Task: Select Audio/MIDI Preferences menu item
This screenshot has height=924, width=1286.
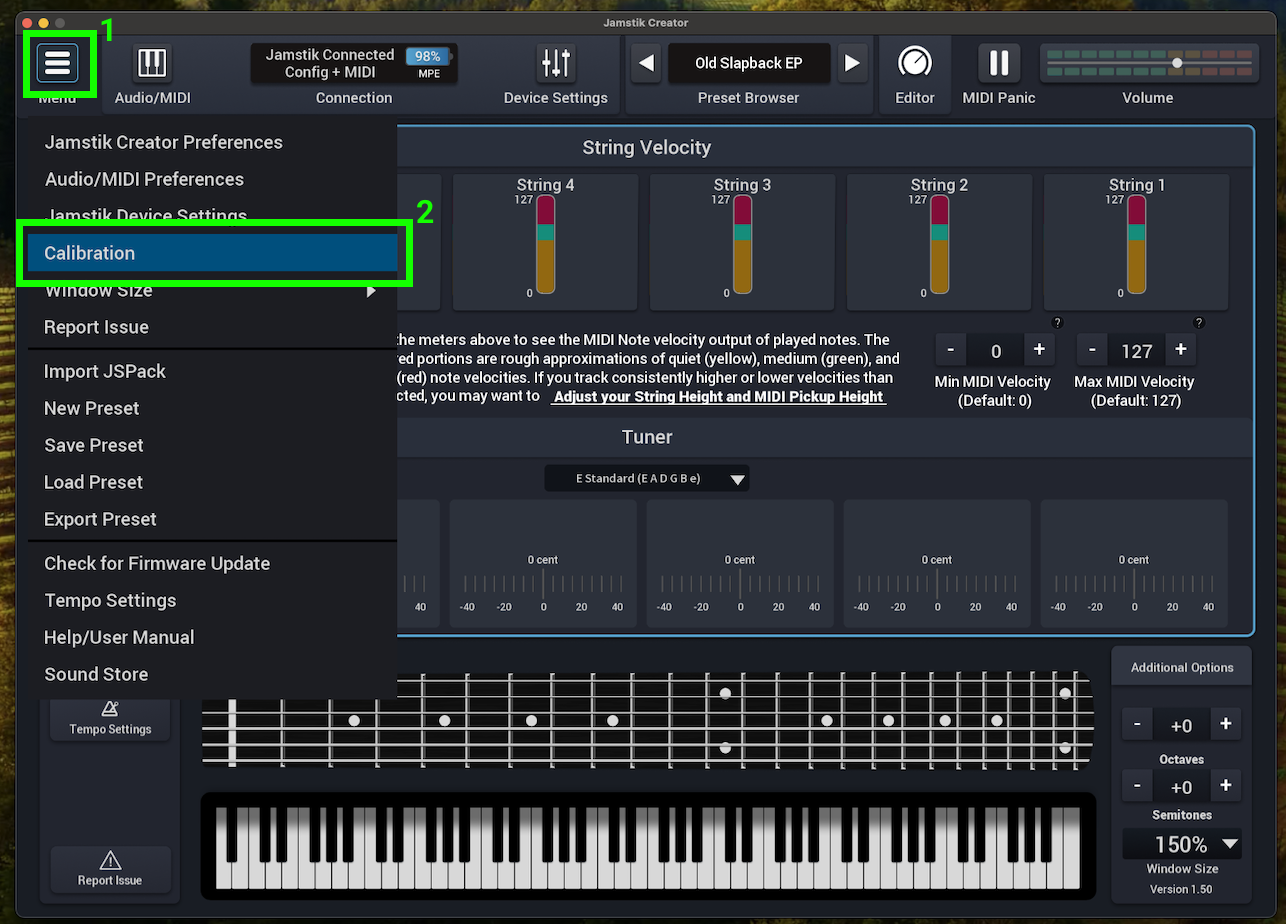Action: (x=213, y=179)
